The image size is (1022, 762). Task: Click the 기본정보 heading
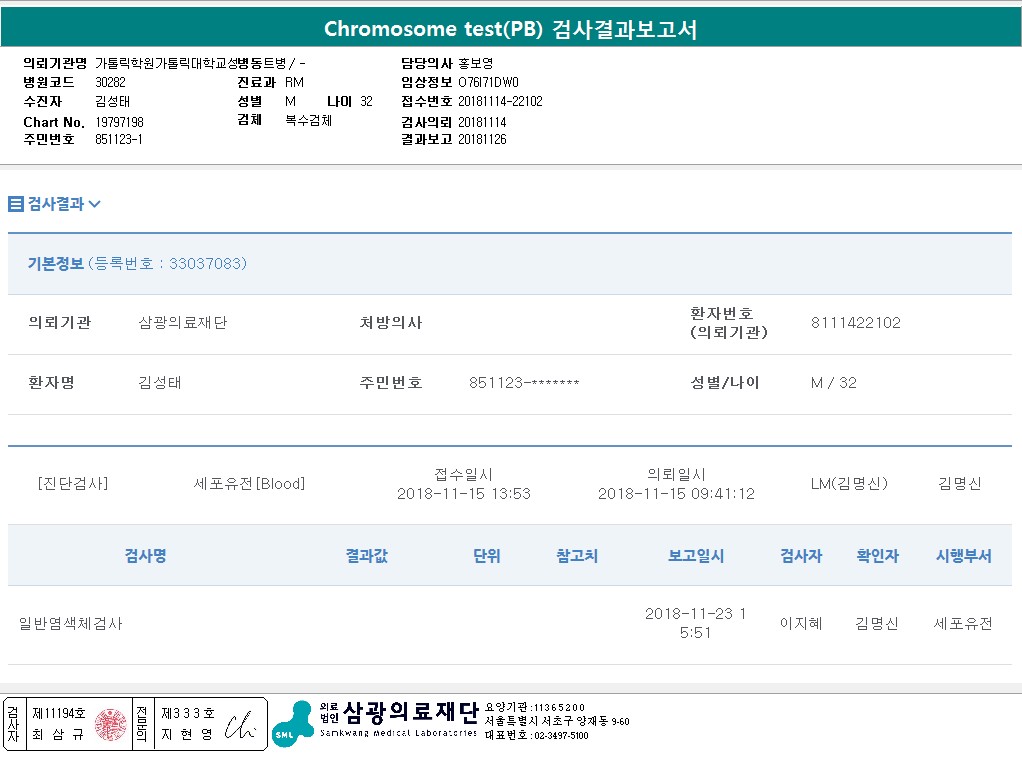(55, 263)
